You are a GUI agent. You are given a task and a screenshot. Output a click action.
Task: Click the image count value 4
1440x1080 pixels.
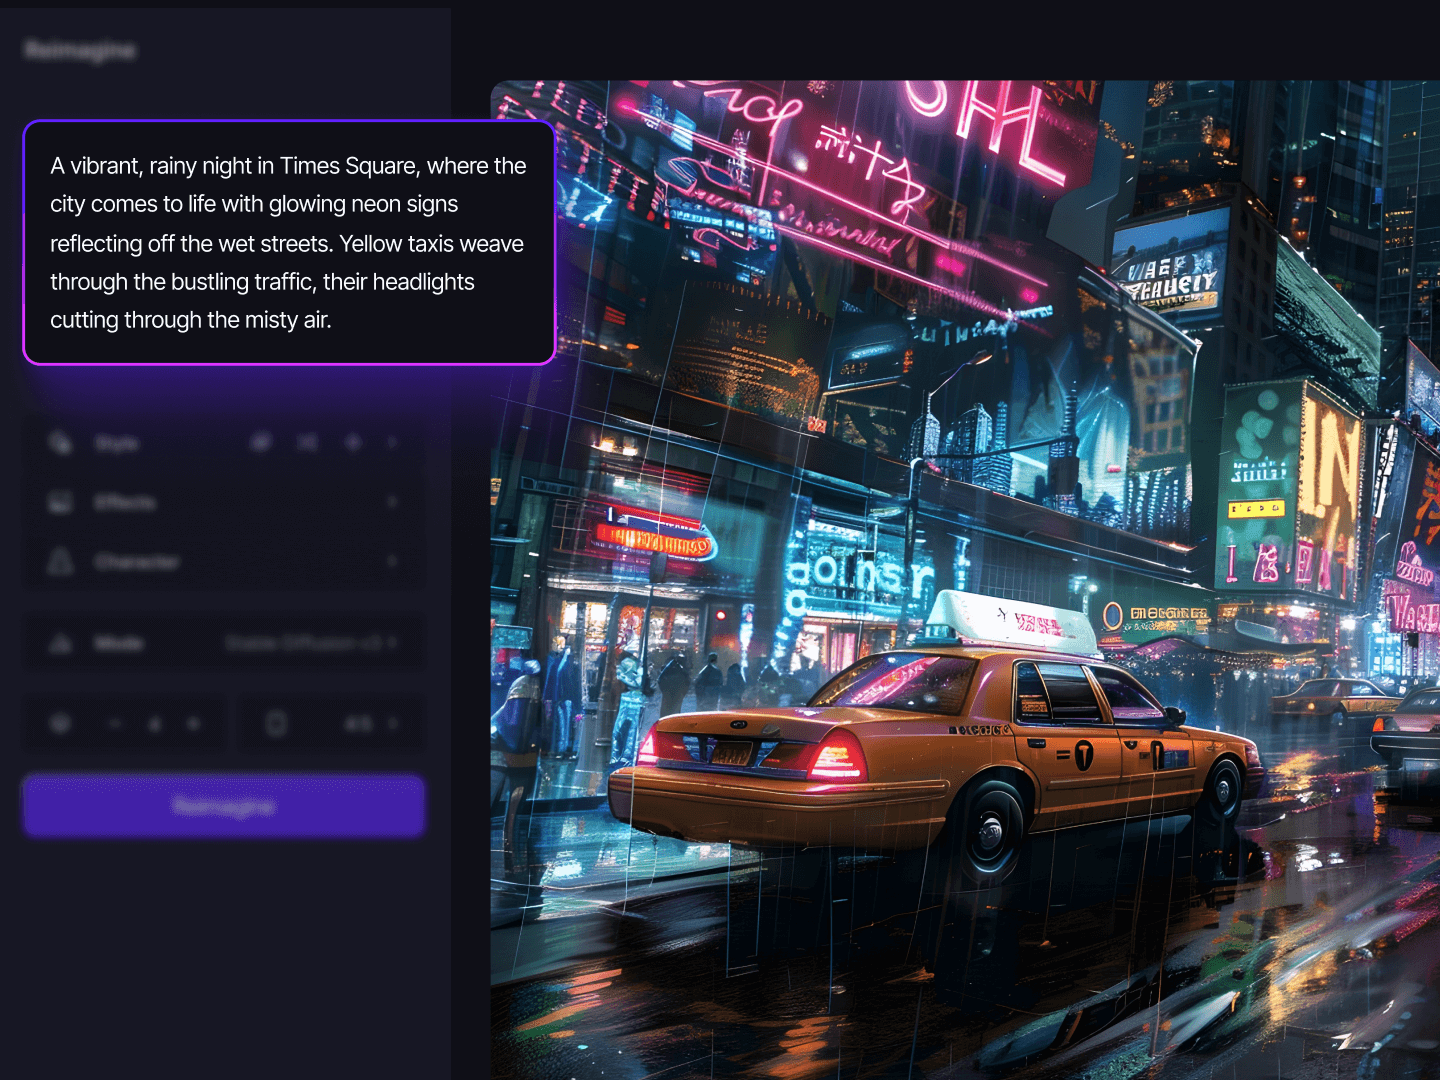pos(154,723)
